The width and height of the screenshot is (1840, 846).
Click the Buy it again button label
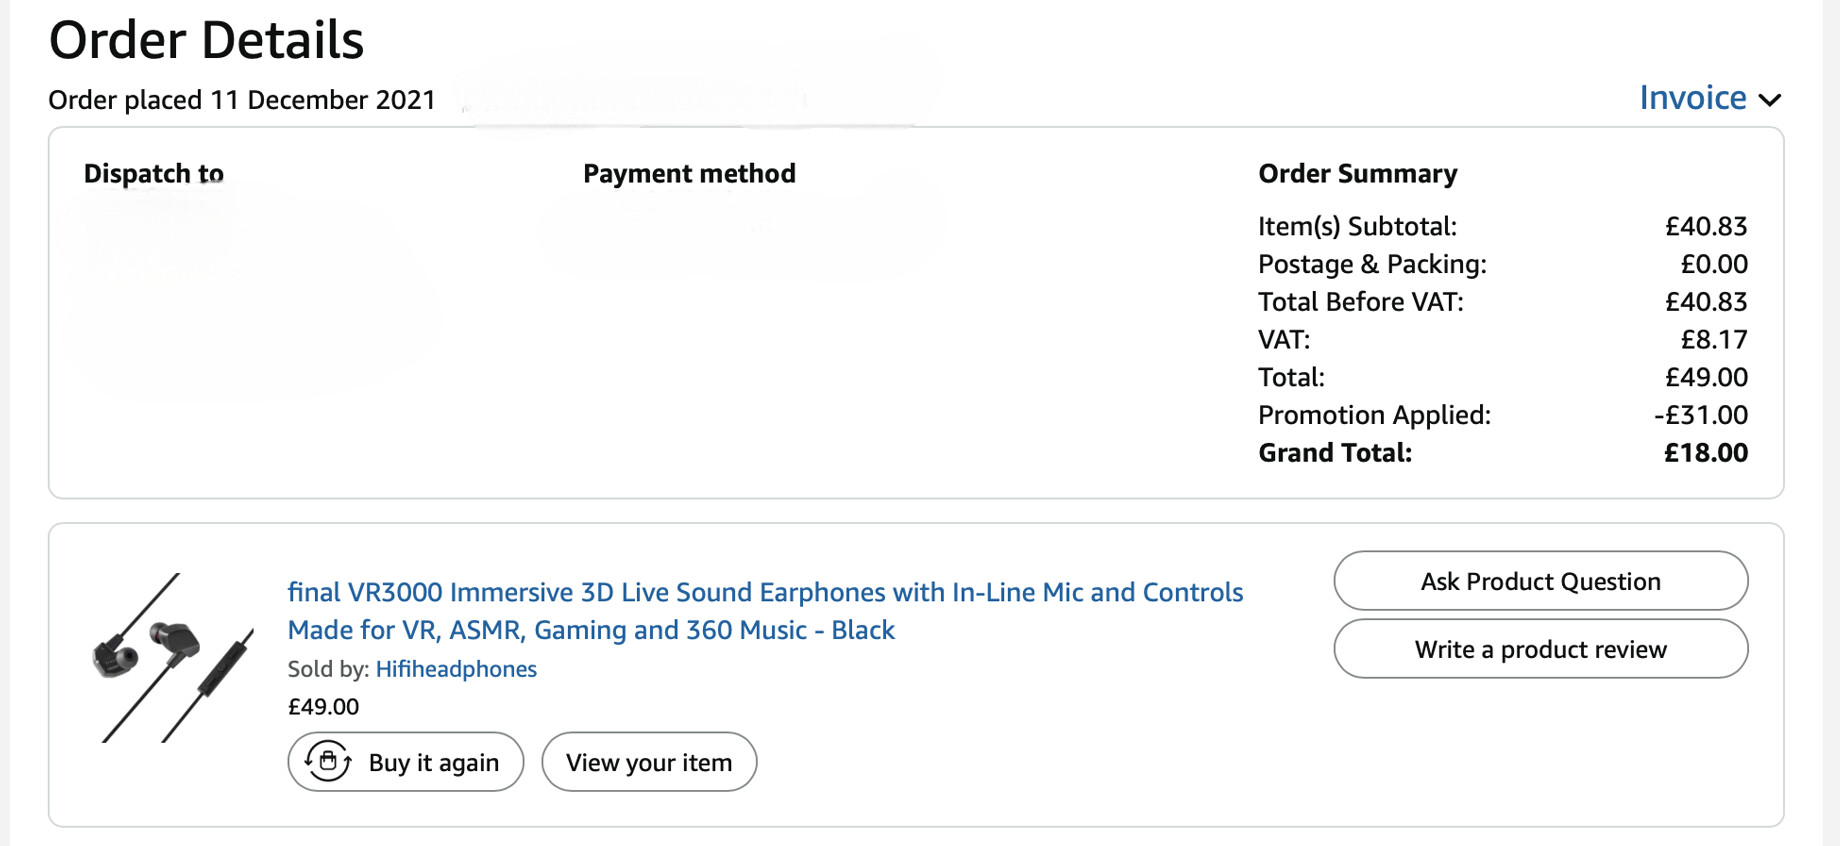tap(433, 763)
